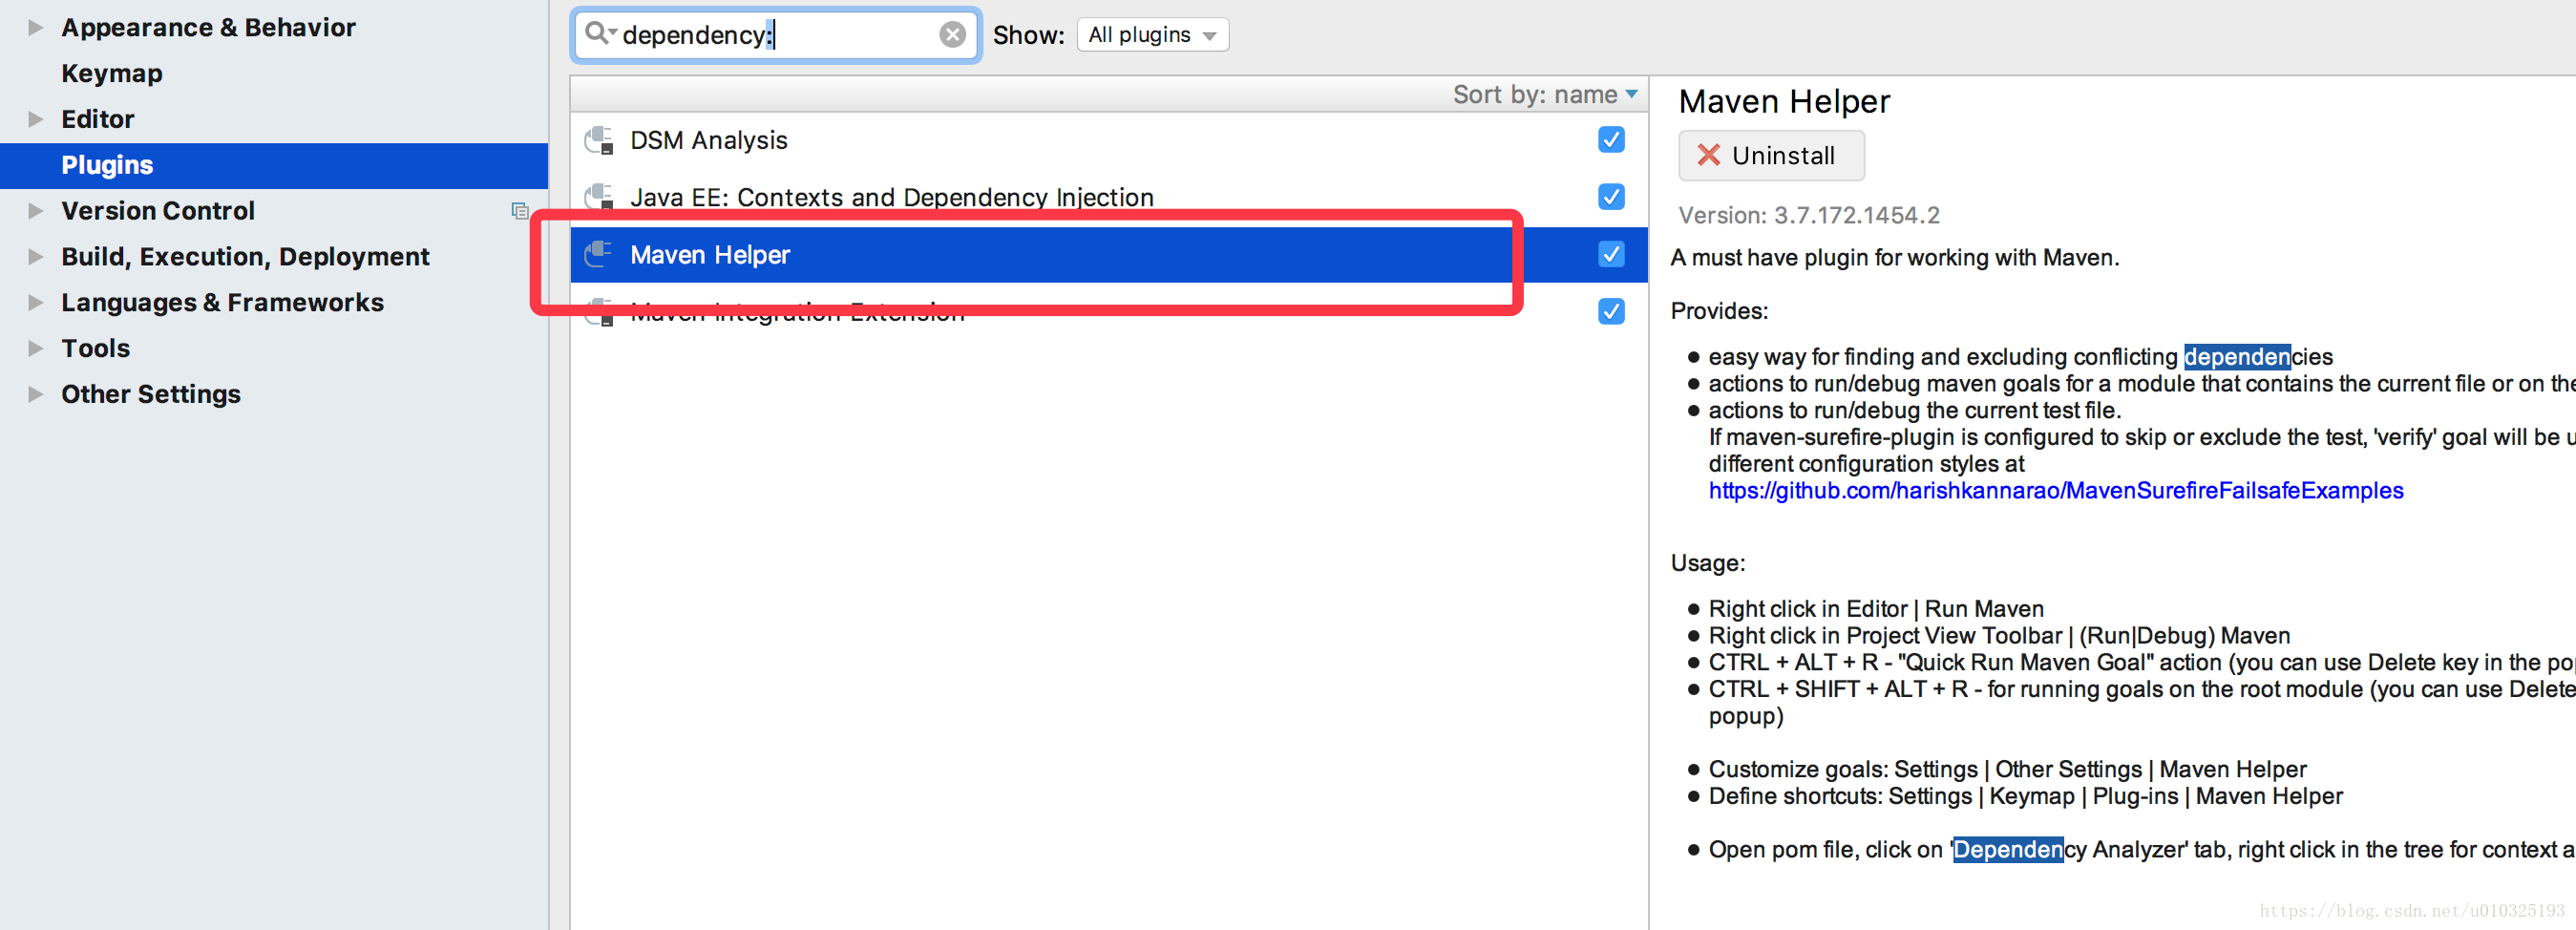Disable the DSM Analysis plugin checkbox
The image size is (2576, 930).
[1611, 139]
